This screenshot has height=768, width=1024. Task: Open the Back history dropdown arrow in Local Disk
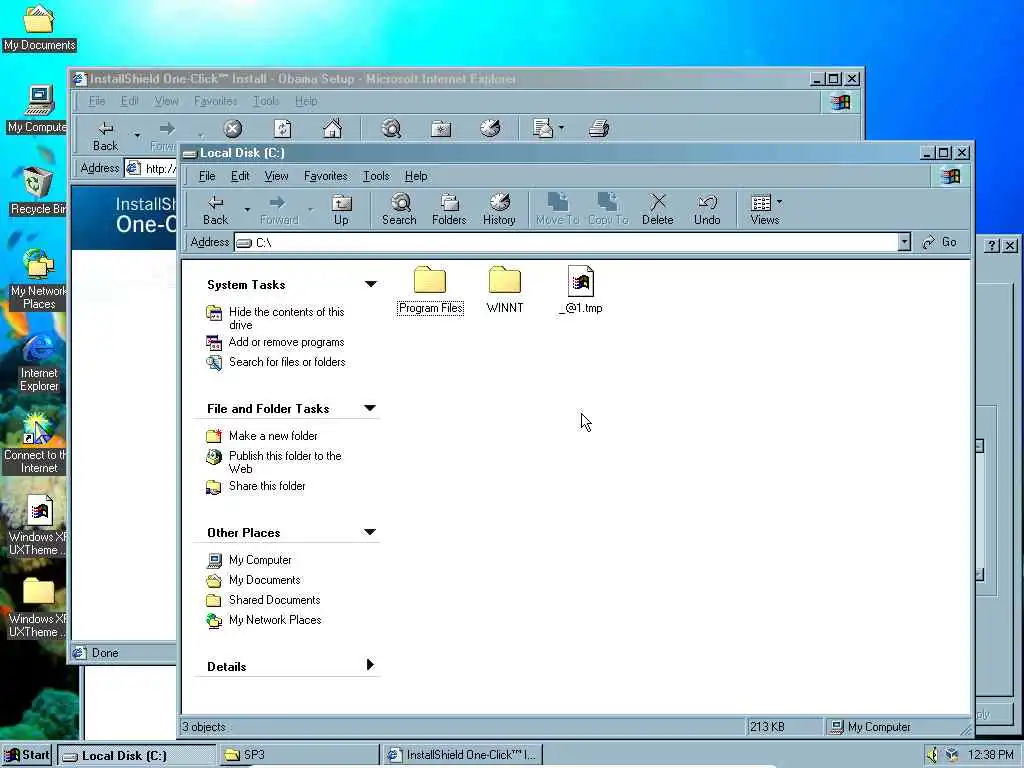click(247, 210)
